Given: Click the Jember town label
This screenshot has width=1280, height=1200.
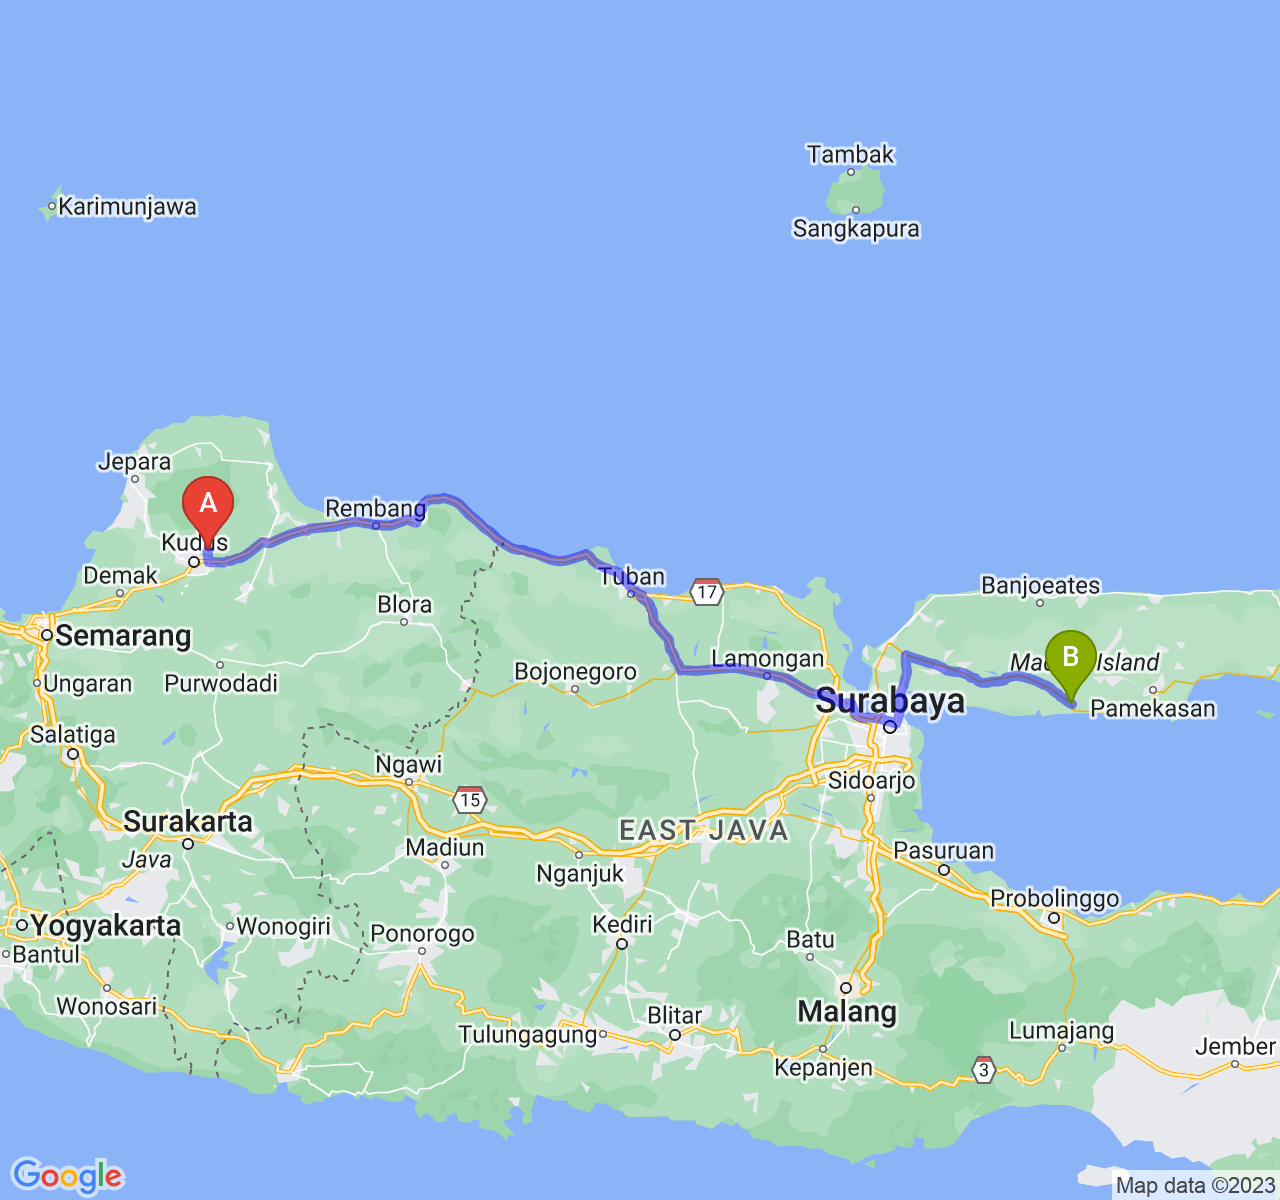Looking at the screenshot, I should point(1235,1046).
